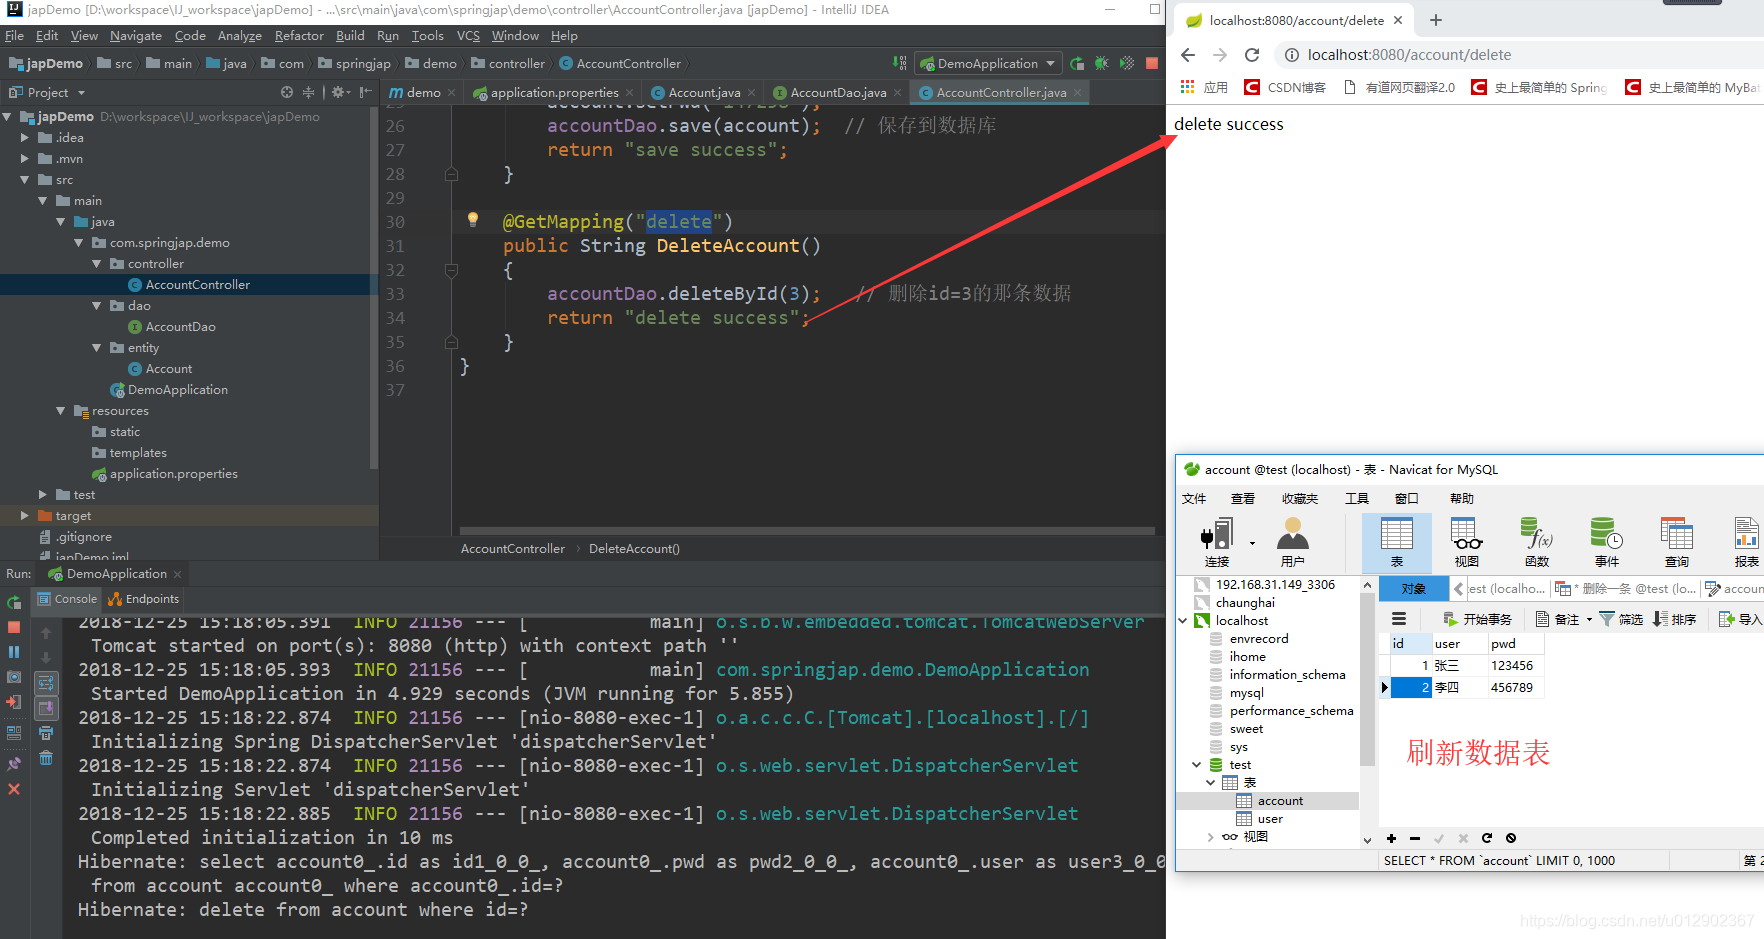
Task: Open the 备注 dropdown arrow in Navicat
Action: tap(1589, 619)
